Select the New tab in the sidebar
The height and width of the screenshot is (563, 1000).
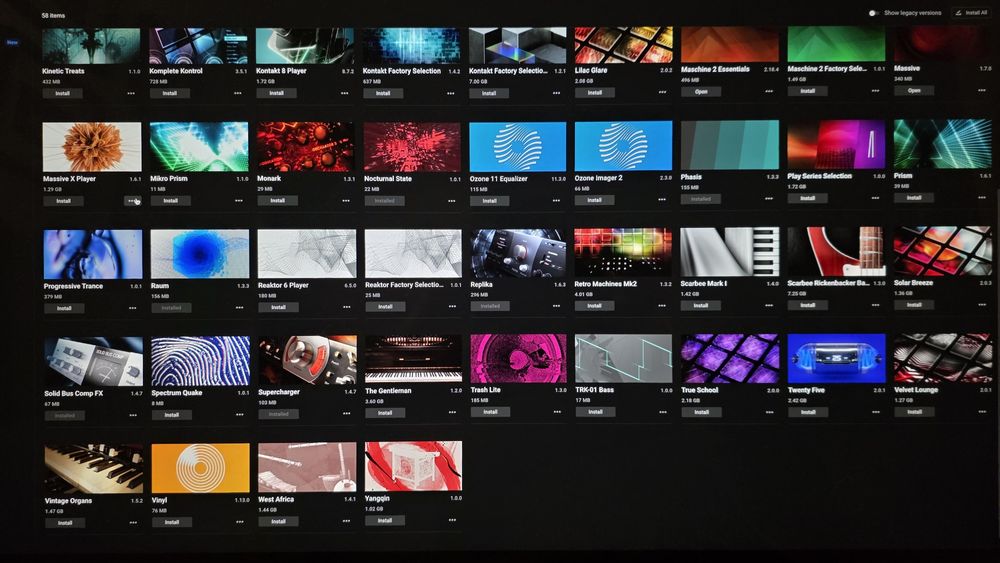[x=12, y=43]
